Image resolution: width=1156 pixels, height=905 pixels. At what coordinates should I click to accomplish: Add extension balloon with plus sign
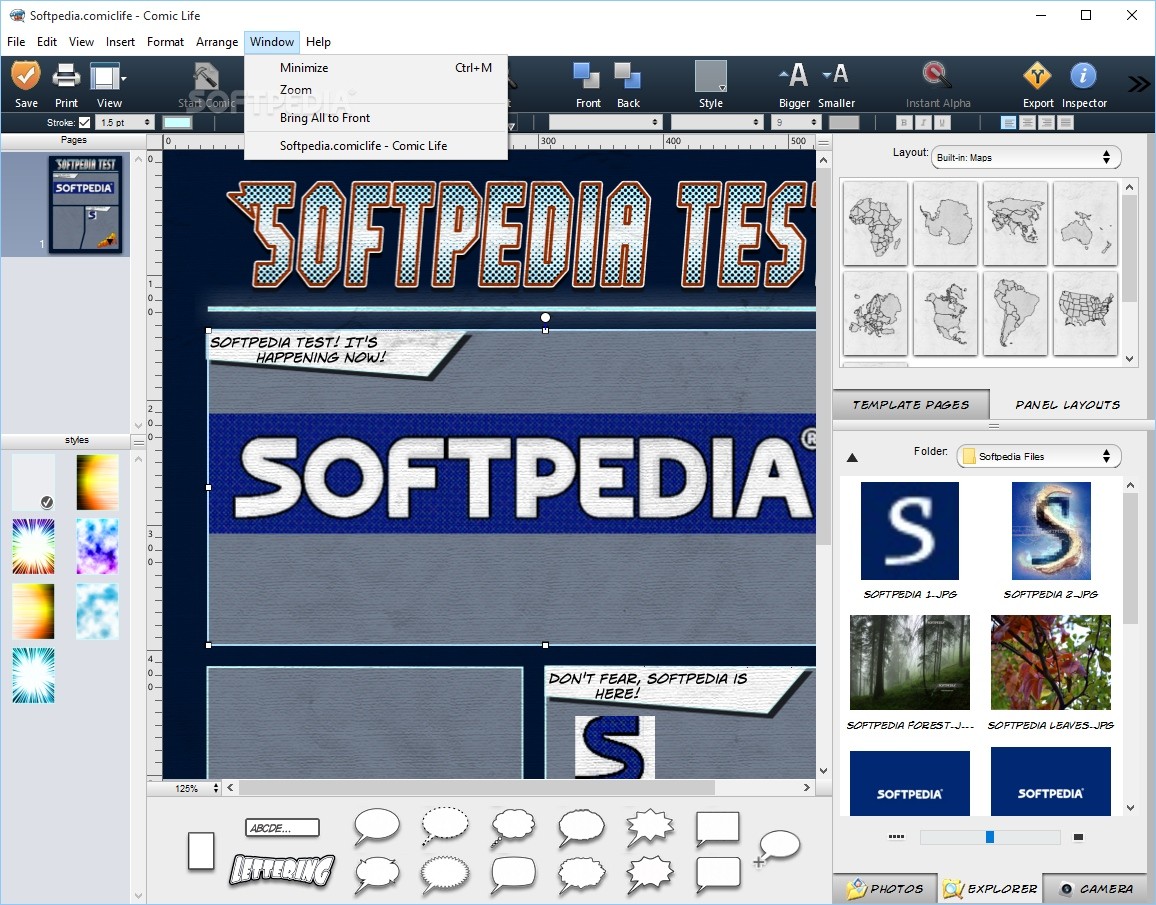777,848
